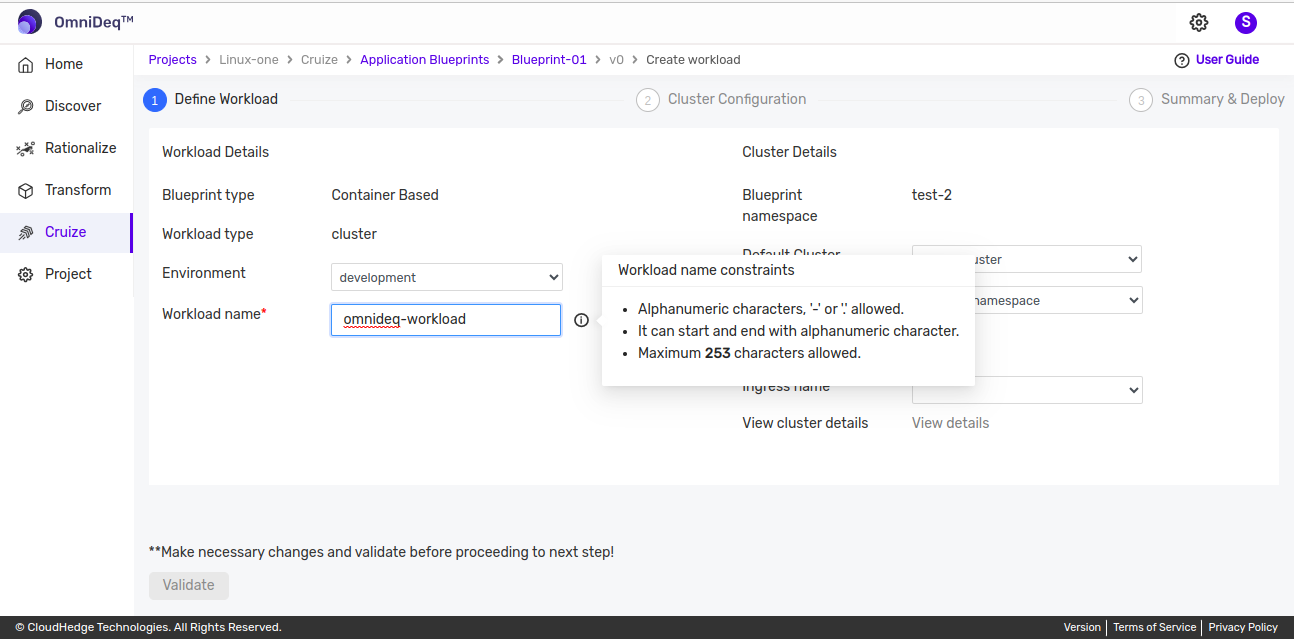This screenshot has height=639, width=1294.
Task: Go to Discover in sidebar
Action: pyautogui.click(x=73, y=106)
